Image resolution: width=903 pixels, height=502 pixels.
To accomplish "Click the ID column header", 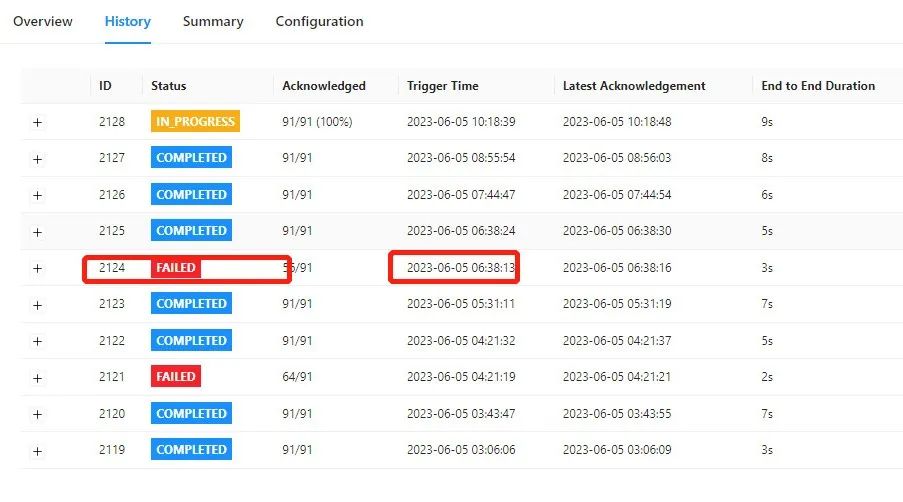I will click(105, 86).
